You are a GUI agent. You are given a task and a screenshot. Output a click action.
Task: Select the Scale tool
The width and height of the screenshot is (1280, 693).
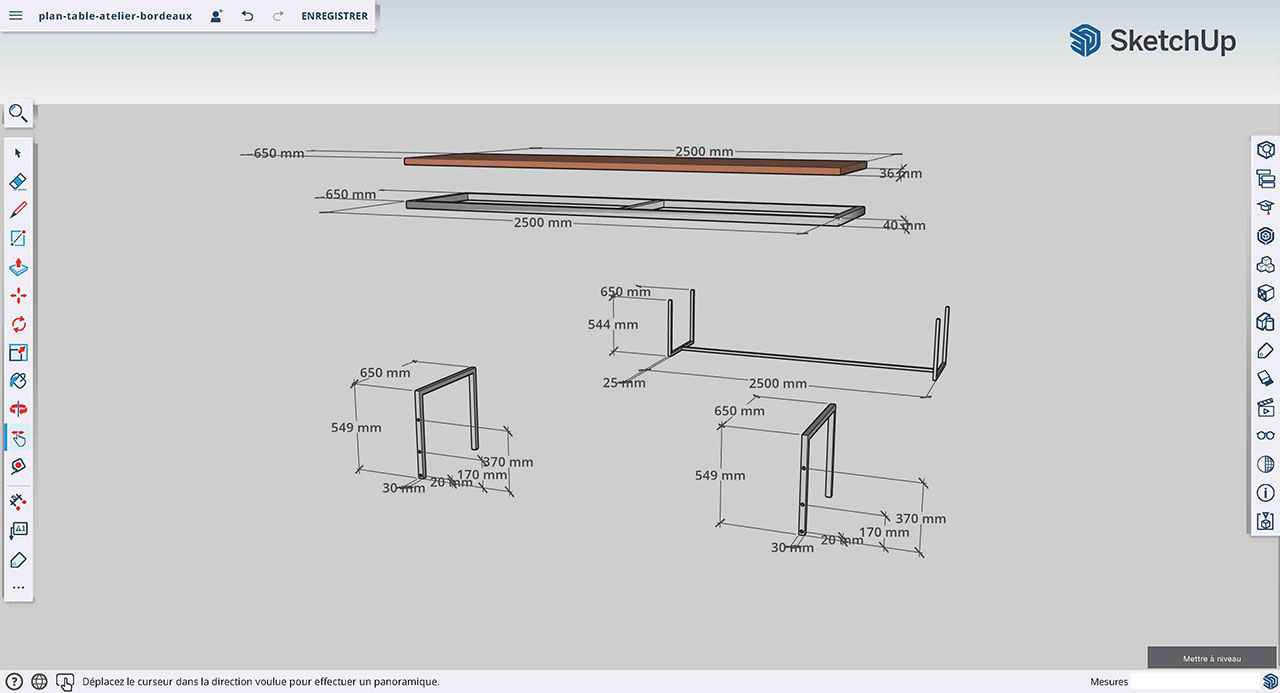point(18,353)
